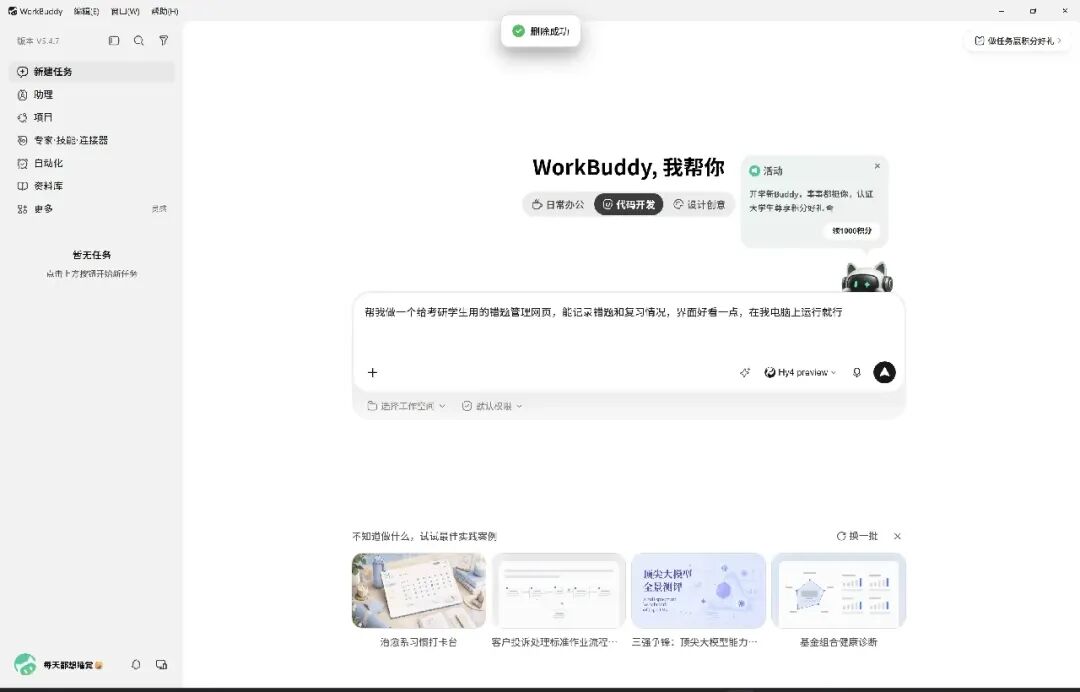Click the user avatar at bottom left

coord(25,664)
